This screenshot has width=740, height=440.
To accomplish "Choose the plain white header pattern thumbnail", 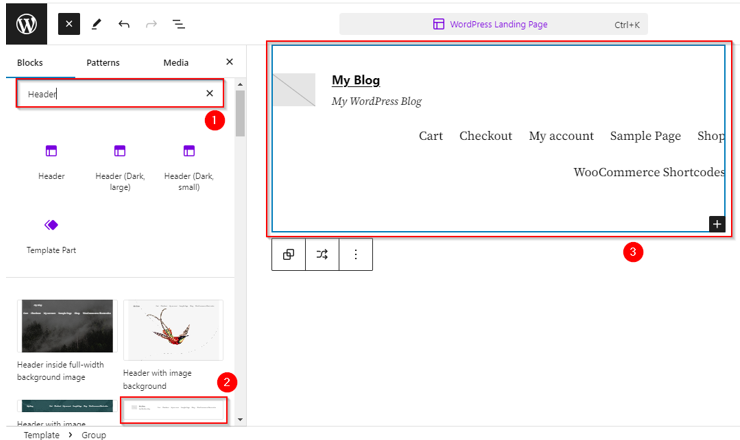I will [x=173, y=410].
